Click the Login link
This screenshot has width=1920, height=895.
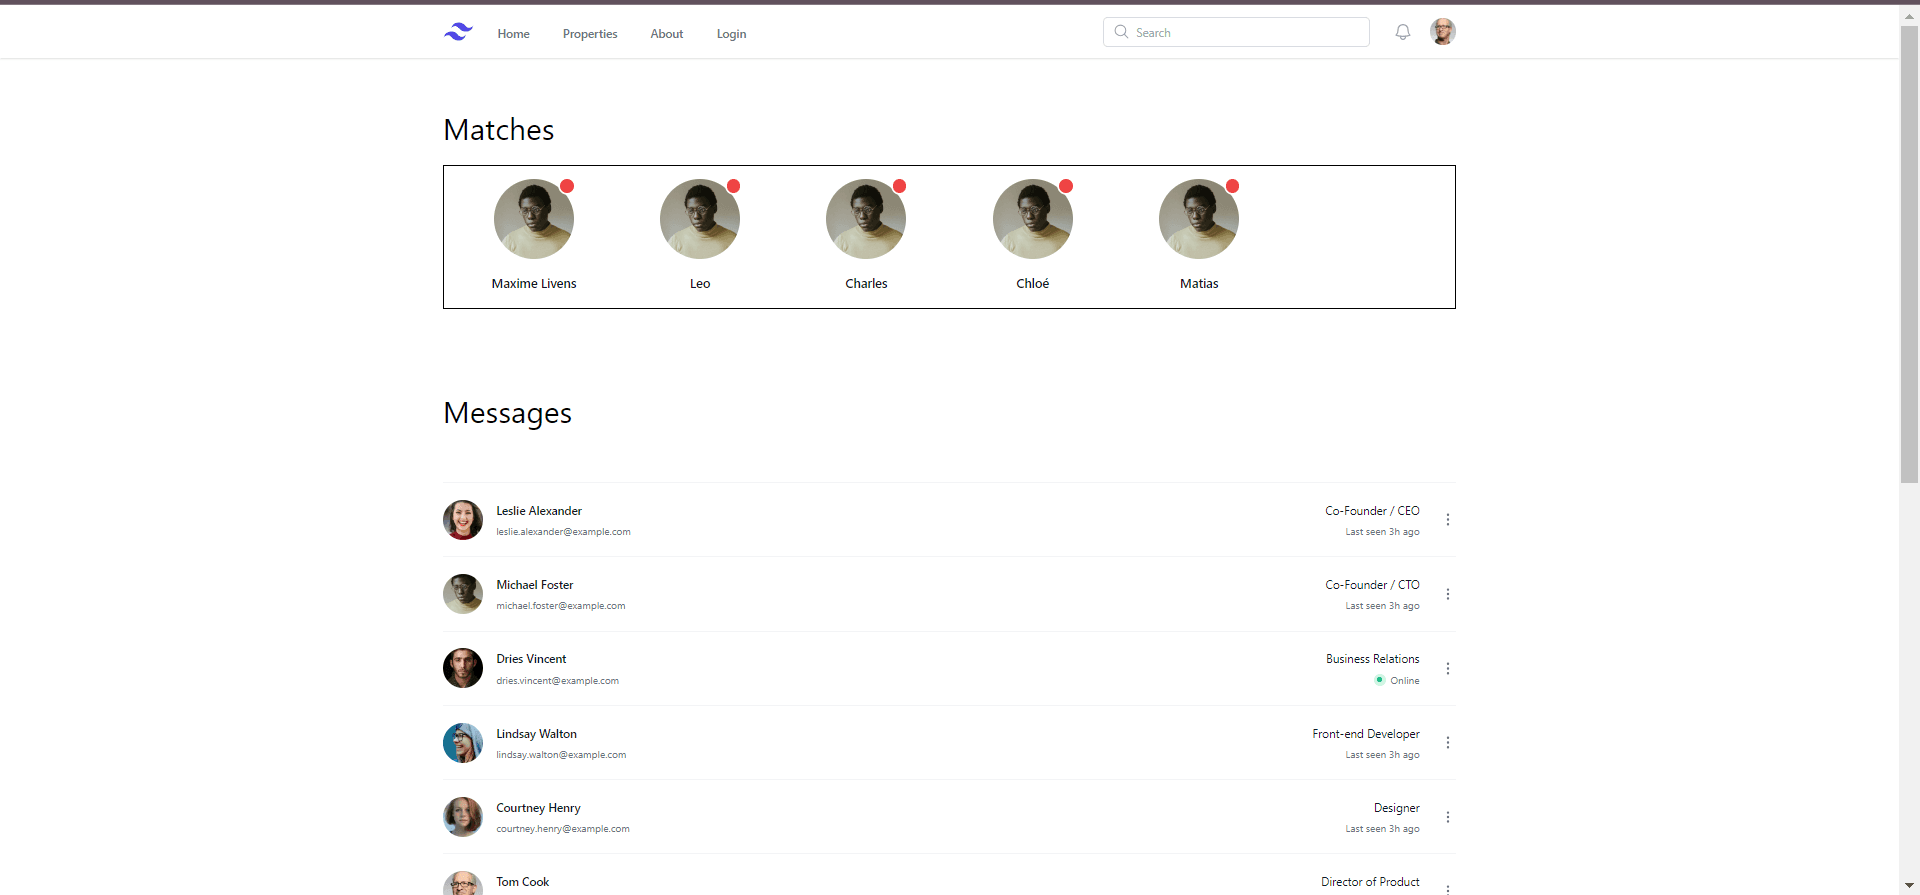coord(731,34)
